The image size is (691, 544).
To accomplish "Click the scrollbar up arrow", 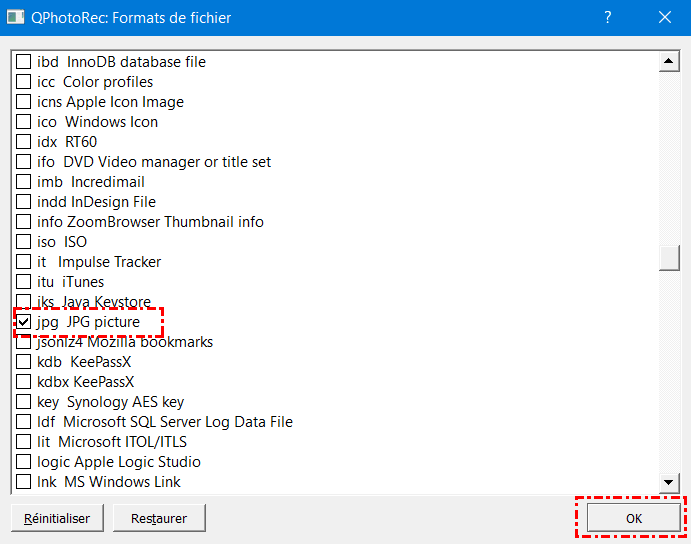I will [x=670, y=62].
